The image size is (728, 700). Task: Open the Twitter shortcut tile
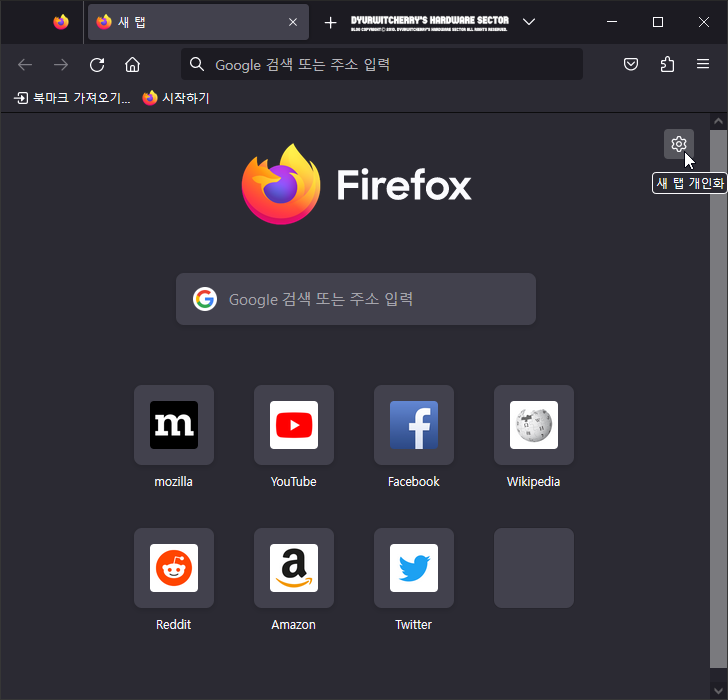[414, 568]
